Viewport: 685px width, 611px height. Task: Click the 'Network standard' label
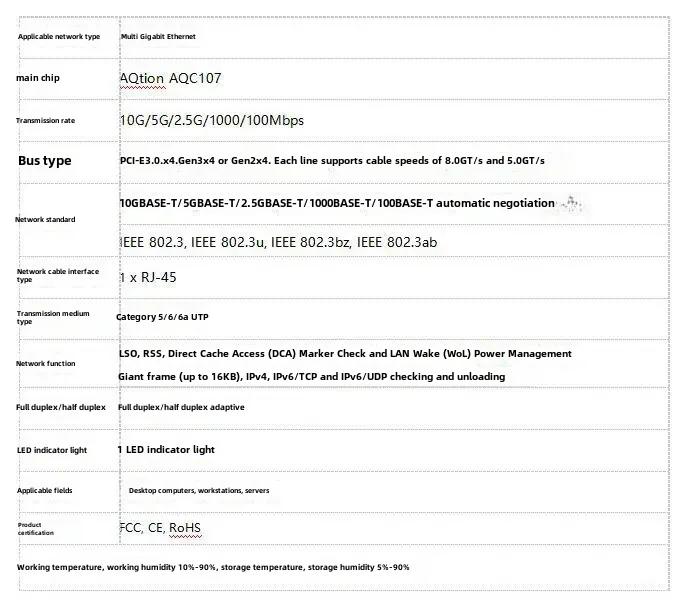coord(45,219)
